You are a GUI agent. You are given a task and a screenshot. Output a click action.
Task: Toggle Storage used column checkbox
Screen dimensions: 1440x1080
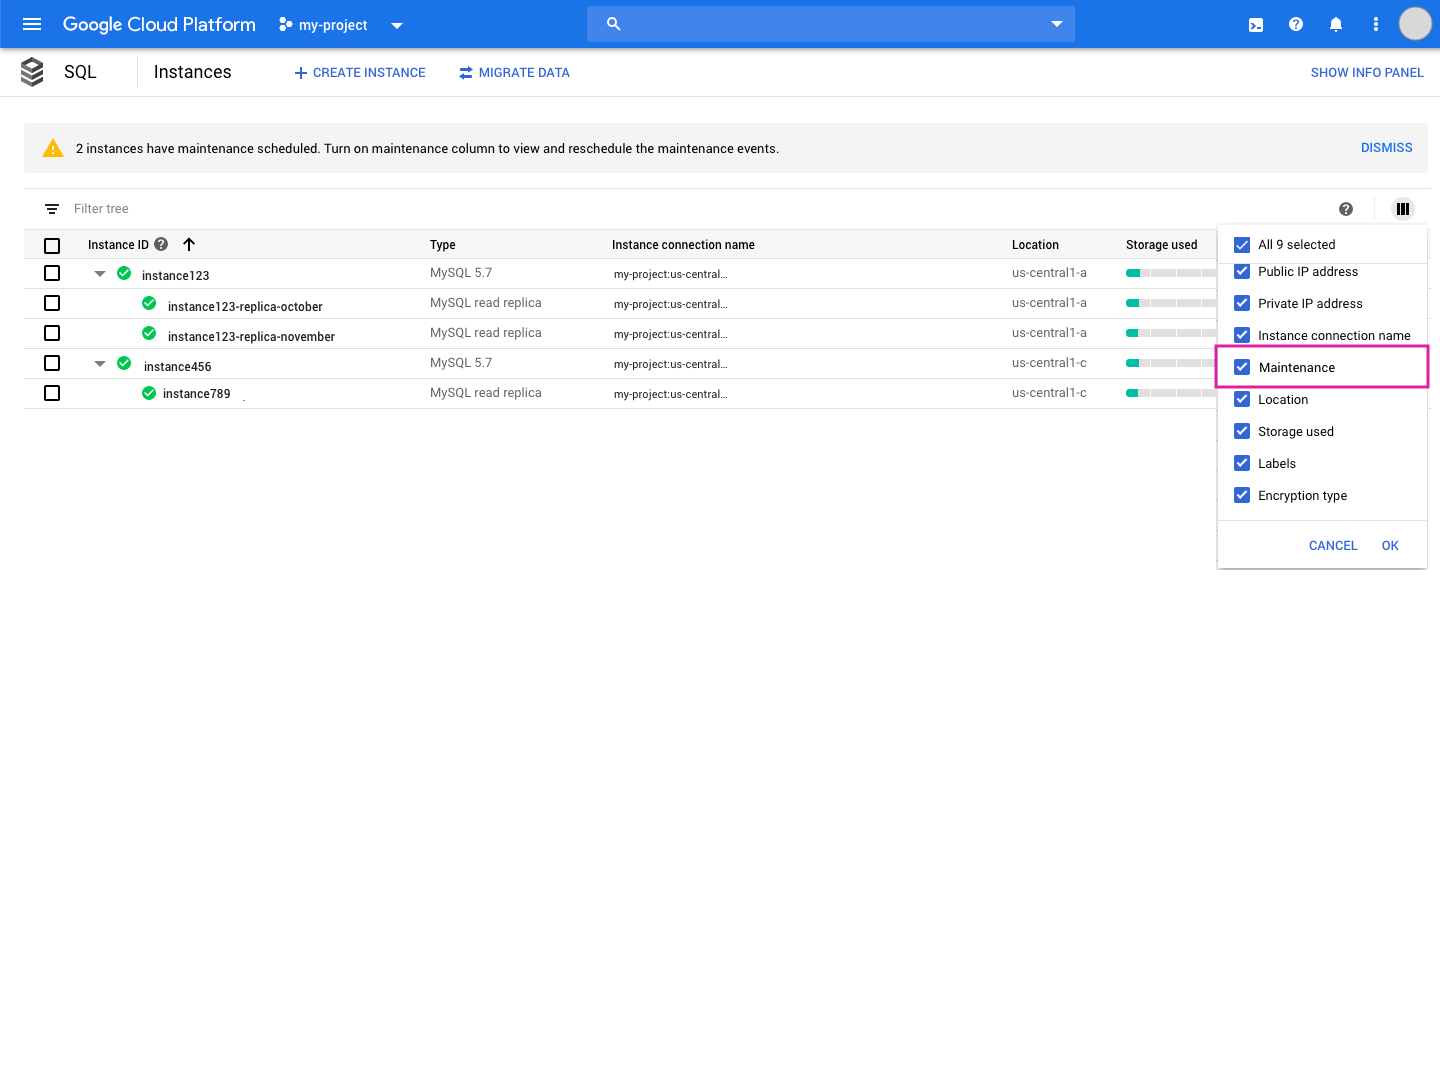[1242, 431]
